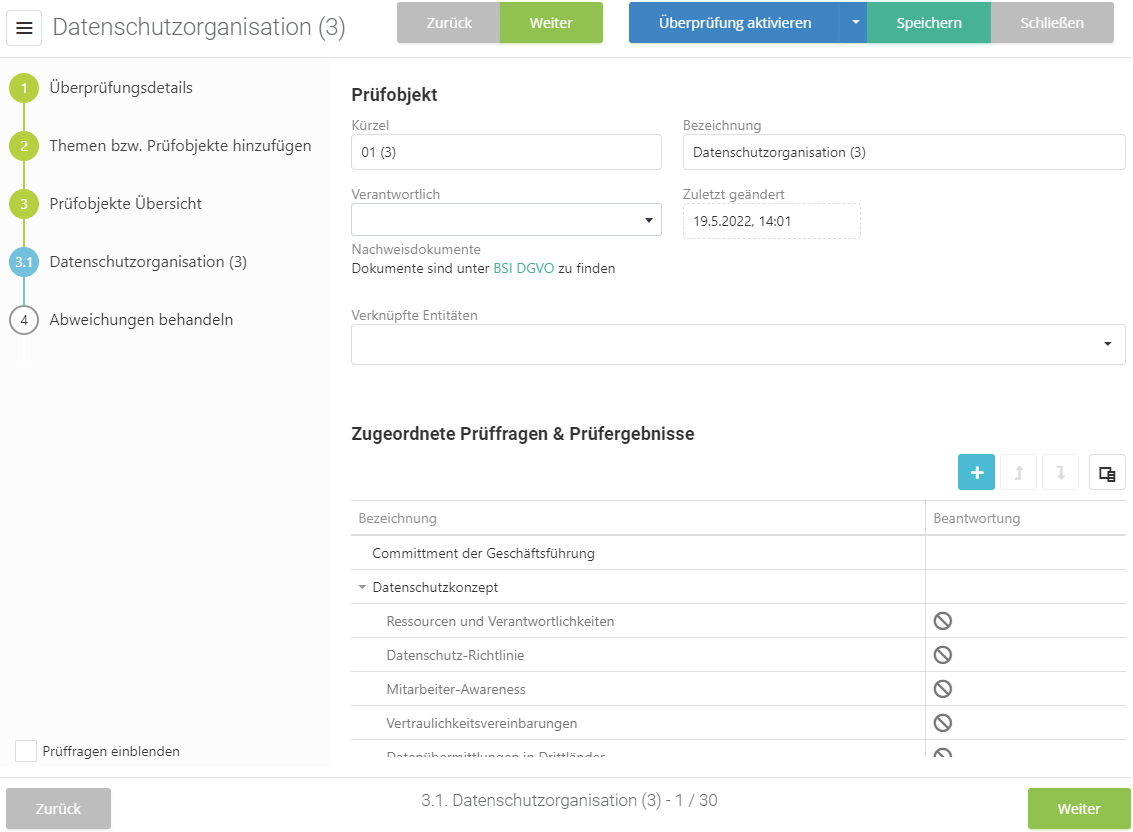This screenshot has width=1133, height=832.
Task: Click the move down arrow icon
Action: click(1060, 473)
